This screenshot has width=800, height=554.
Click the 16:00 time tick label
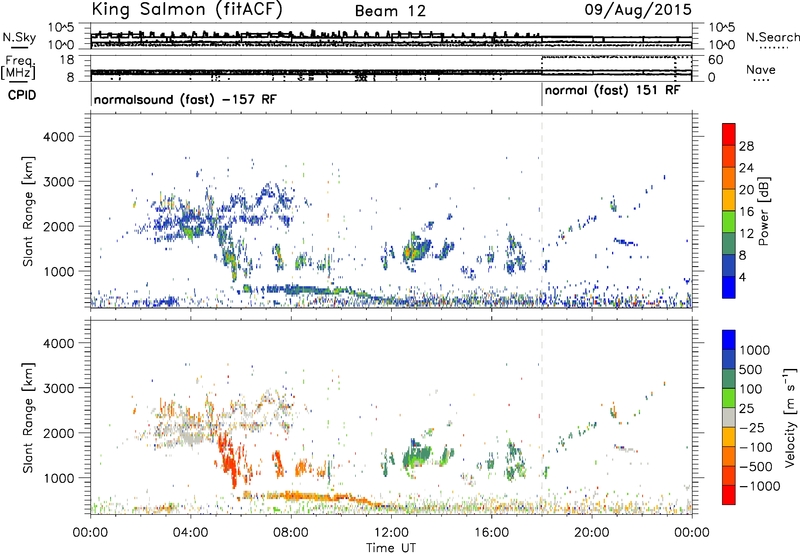tap(492, 533)
